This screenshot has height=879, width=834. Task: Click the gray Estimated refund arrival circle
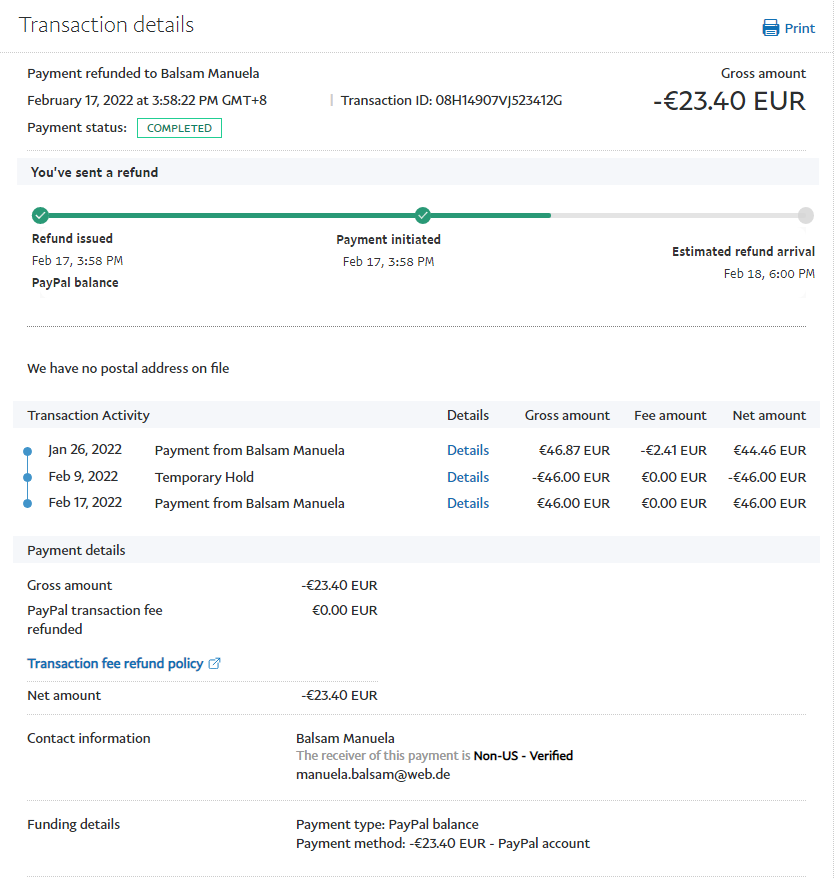pyautogui.click(x=806, y=215)
